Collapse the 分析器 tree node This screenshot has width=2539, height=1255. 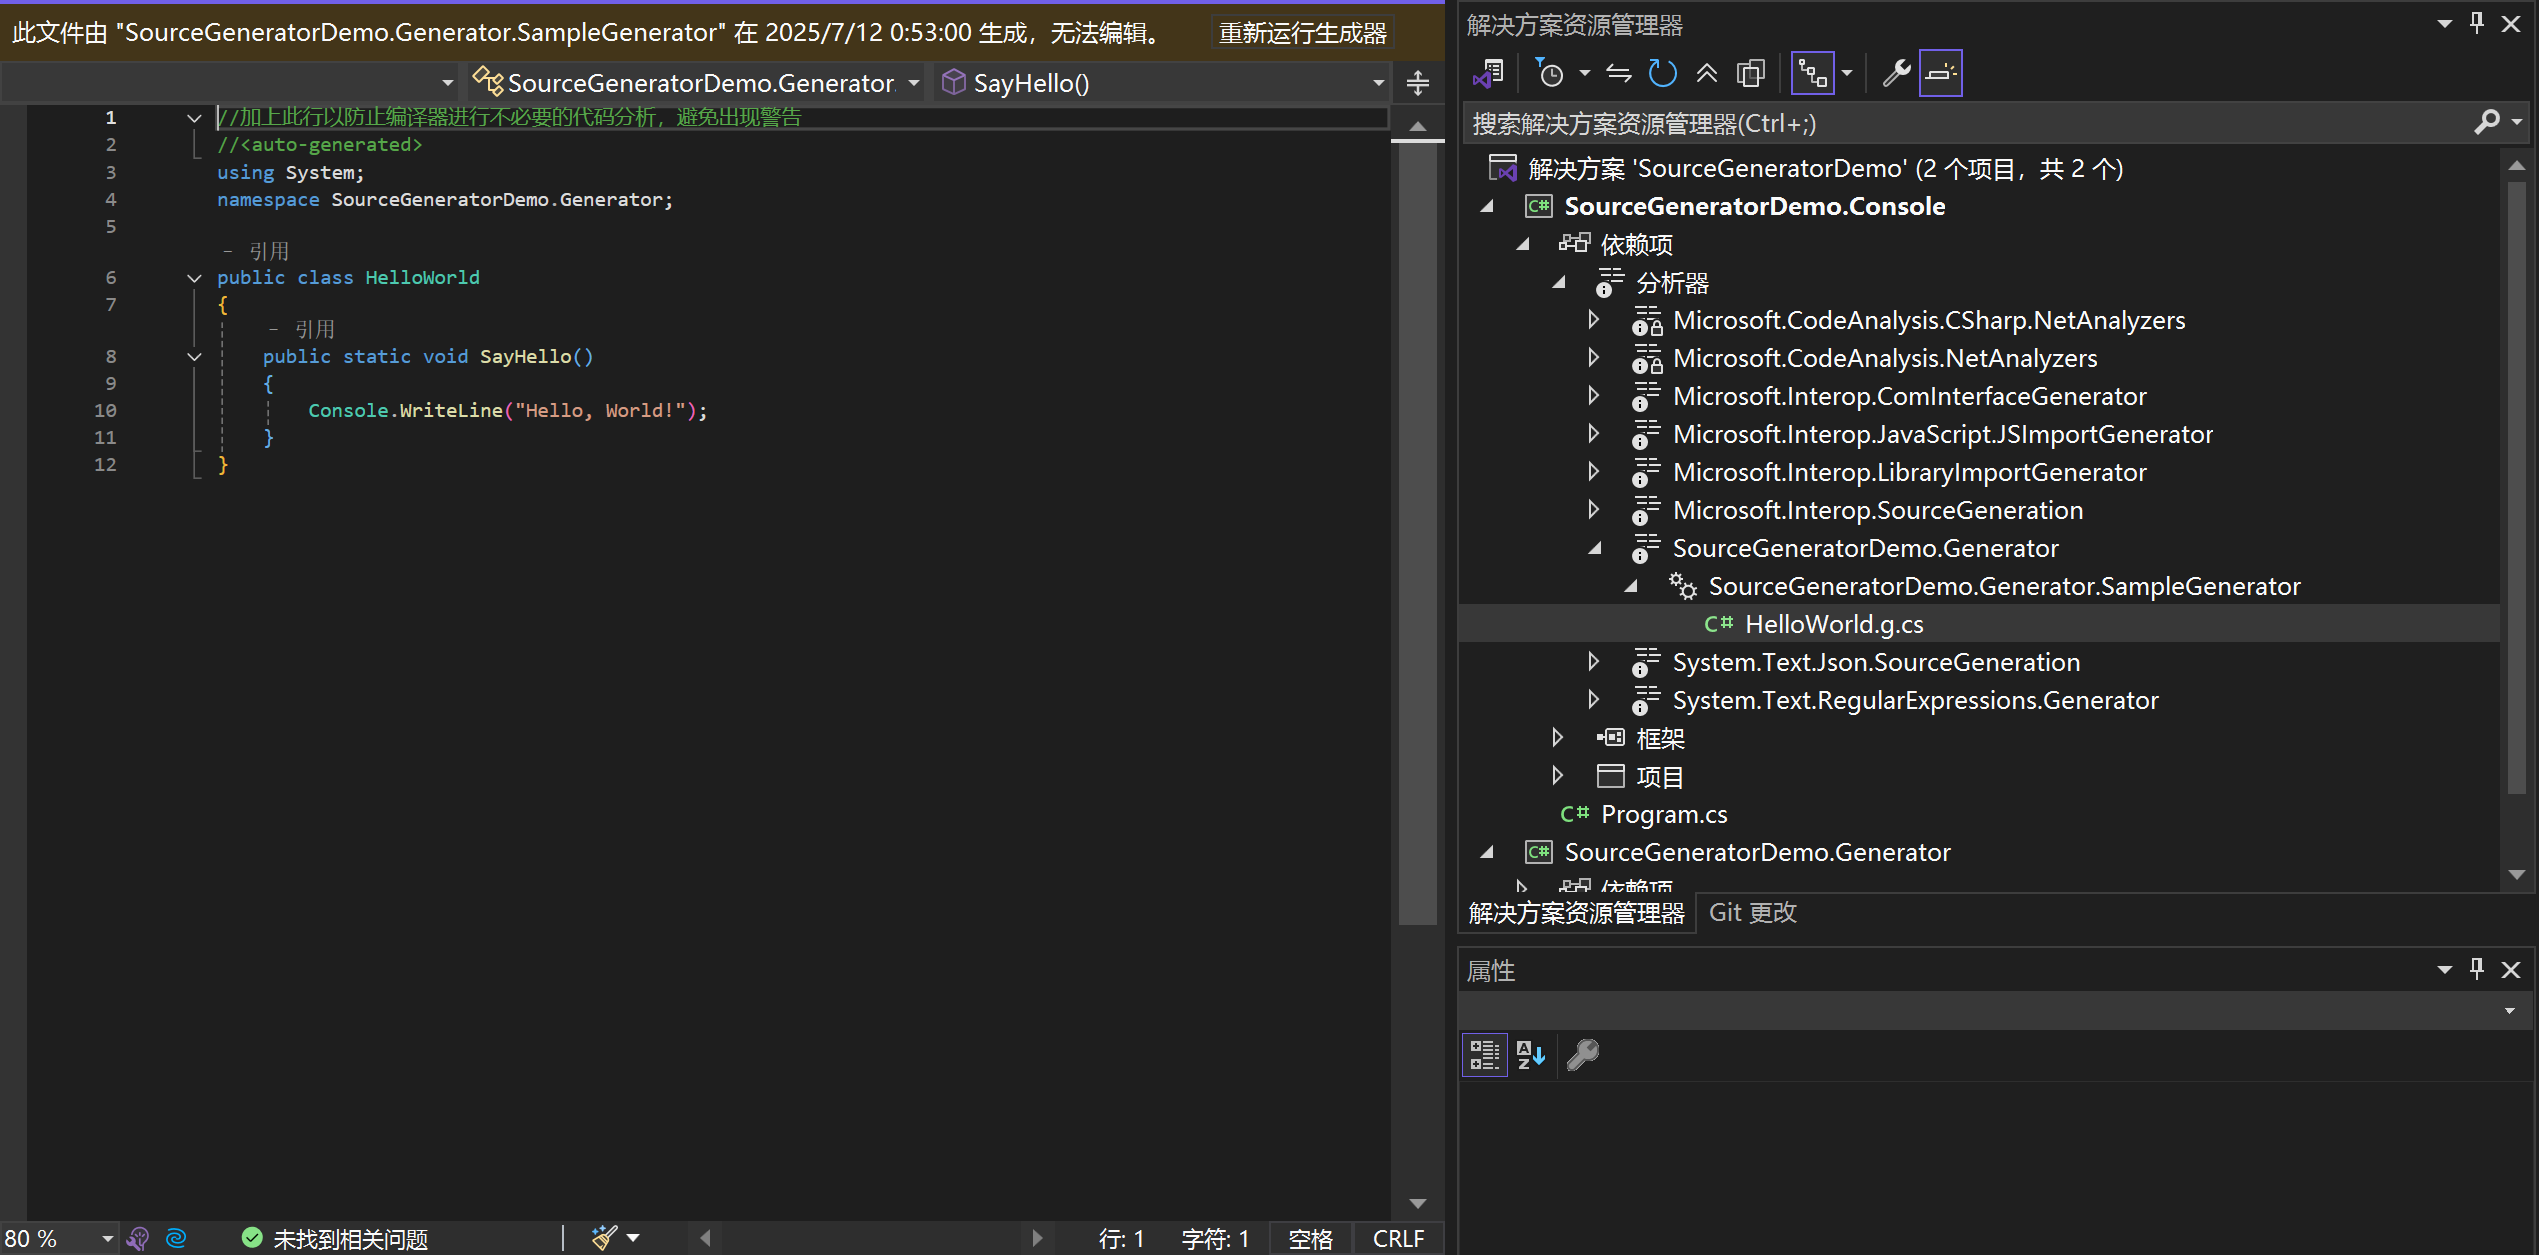tap(1559, 283)
